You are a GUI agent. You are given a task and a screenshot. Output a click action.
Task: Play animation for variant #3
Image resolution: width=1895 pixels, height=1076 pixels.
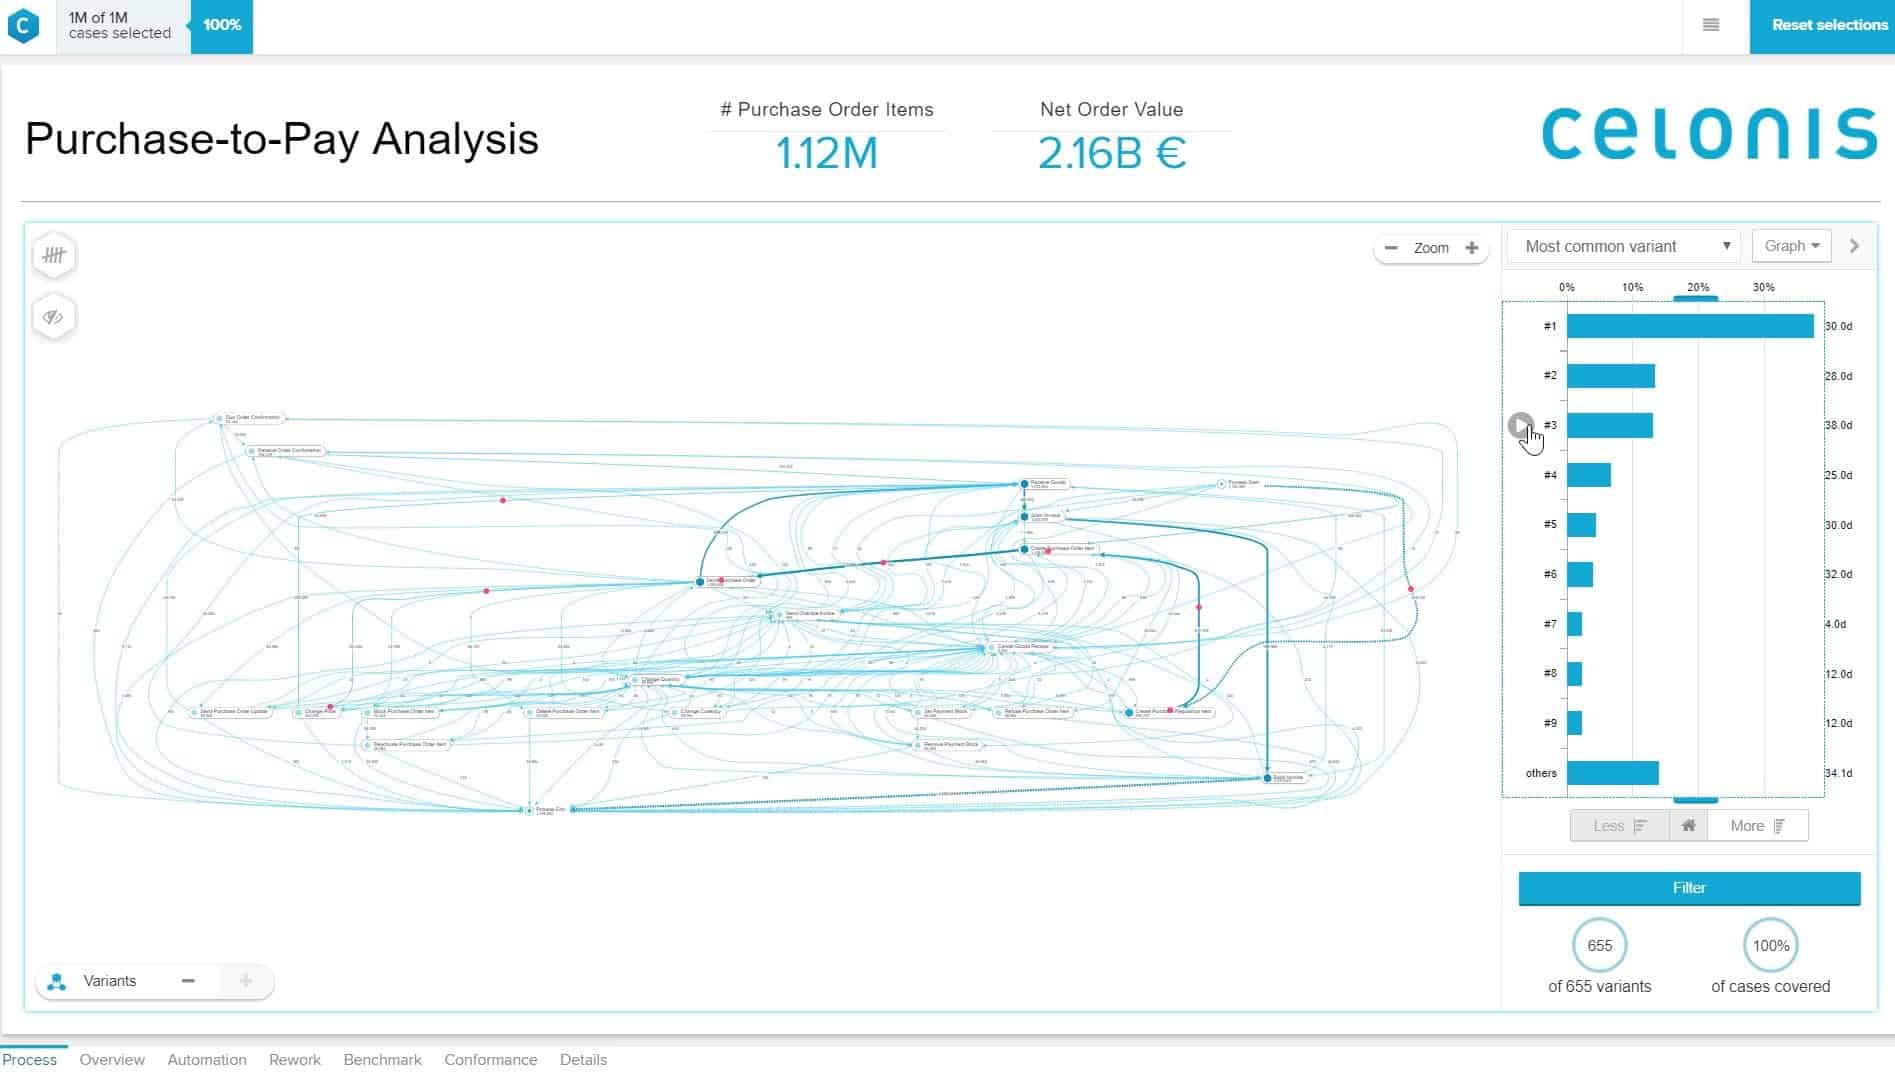pos(1520,425)
